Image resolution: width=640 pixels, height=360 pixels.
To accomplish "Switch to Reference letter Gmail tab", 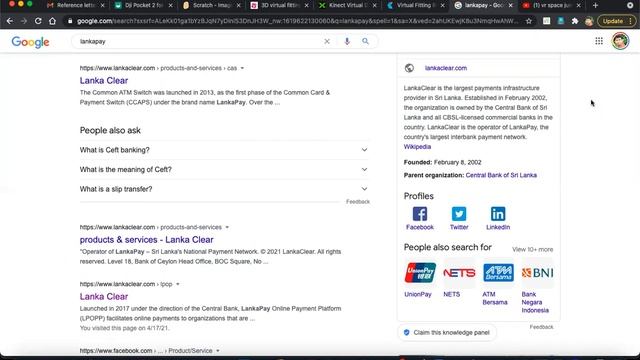I will pos(75,5).
